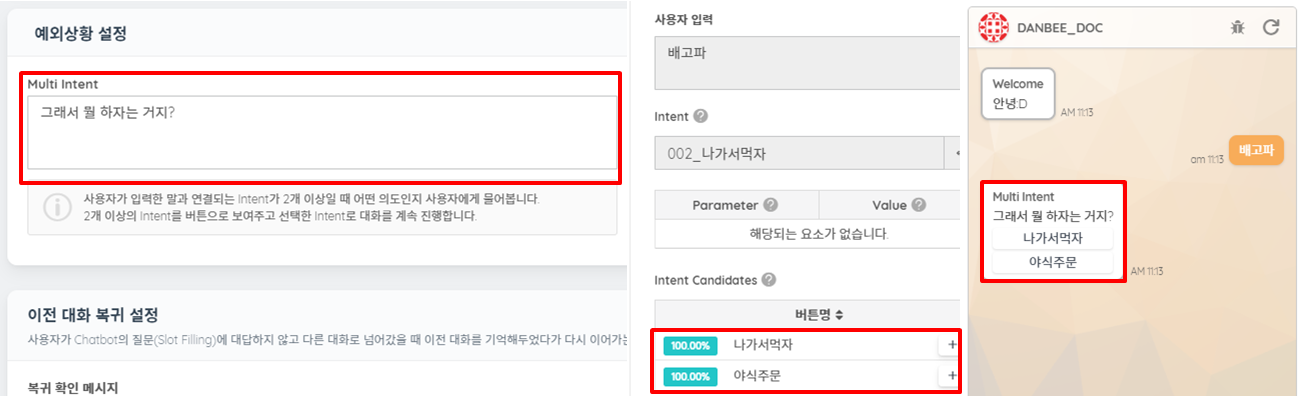Click the bug debug icon in chat header

(x=1237, y=28)
